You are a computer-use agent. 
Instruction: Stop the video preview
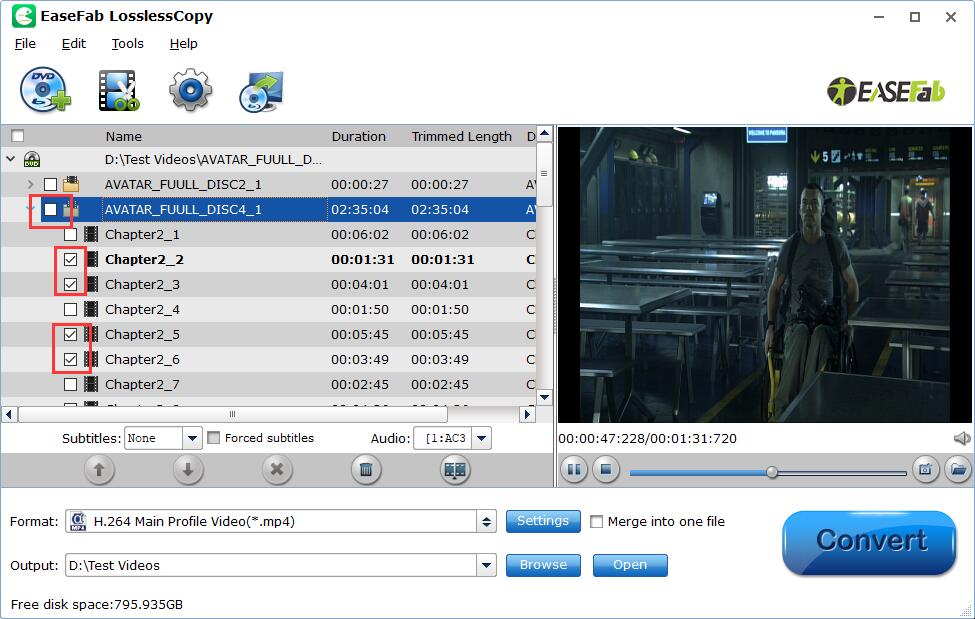[x=606, y=470]
